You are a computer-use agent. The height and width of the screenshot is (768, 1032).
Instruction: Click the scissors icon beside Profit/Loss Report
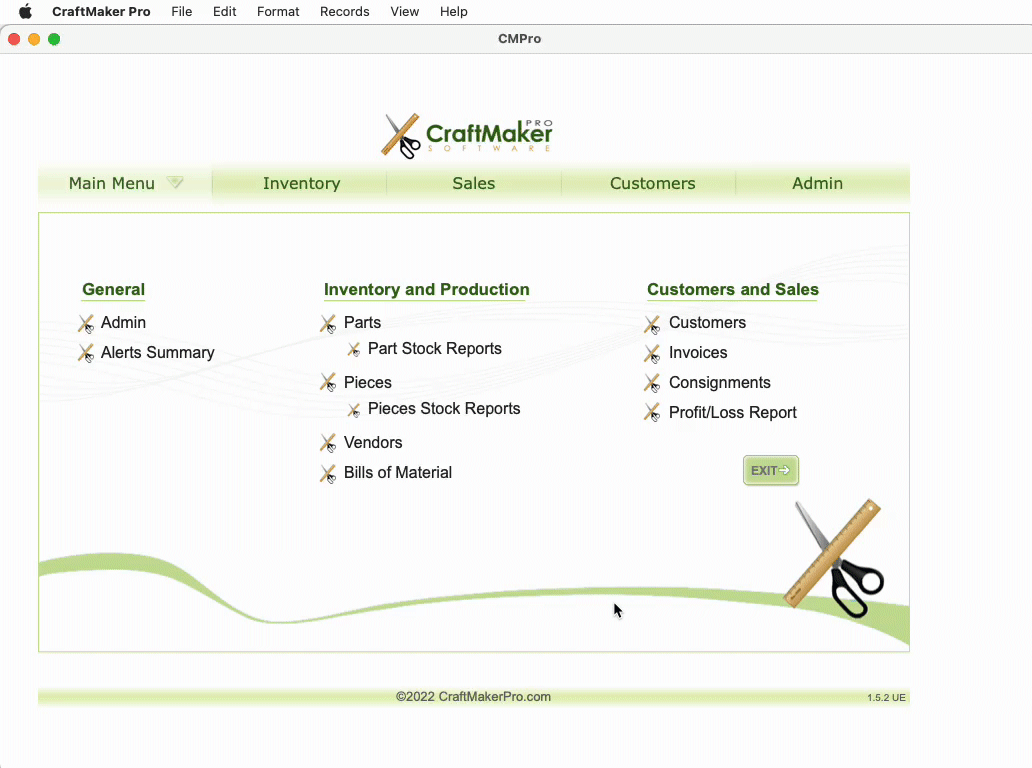652,413
